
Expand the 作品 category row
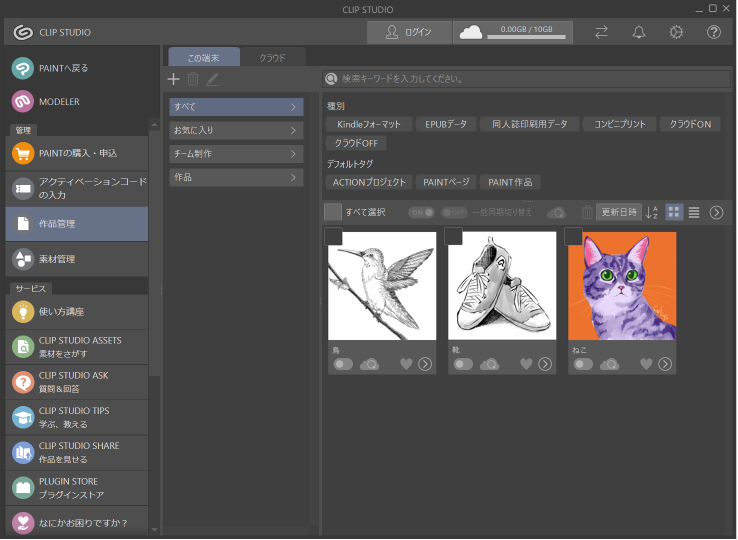(x=236, y=177)
